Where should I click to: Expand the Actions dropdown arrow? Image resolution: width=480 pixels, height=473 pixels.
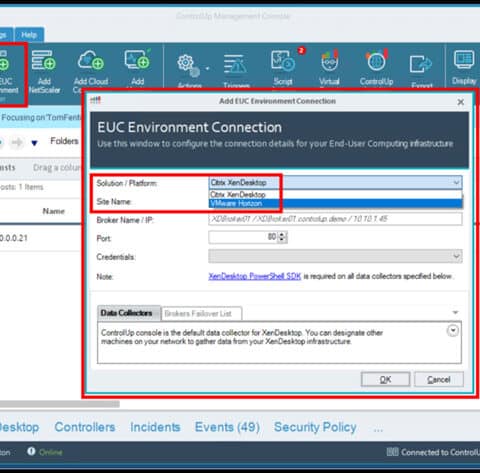click(207, 68)
